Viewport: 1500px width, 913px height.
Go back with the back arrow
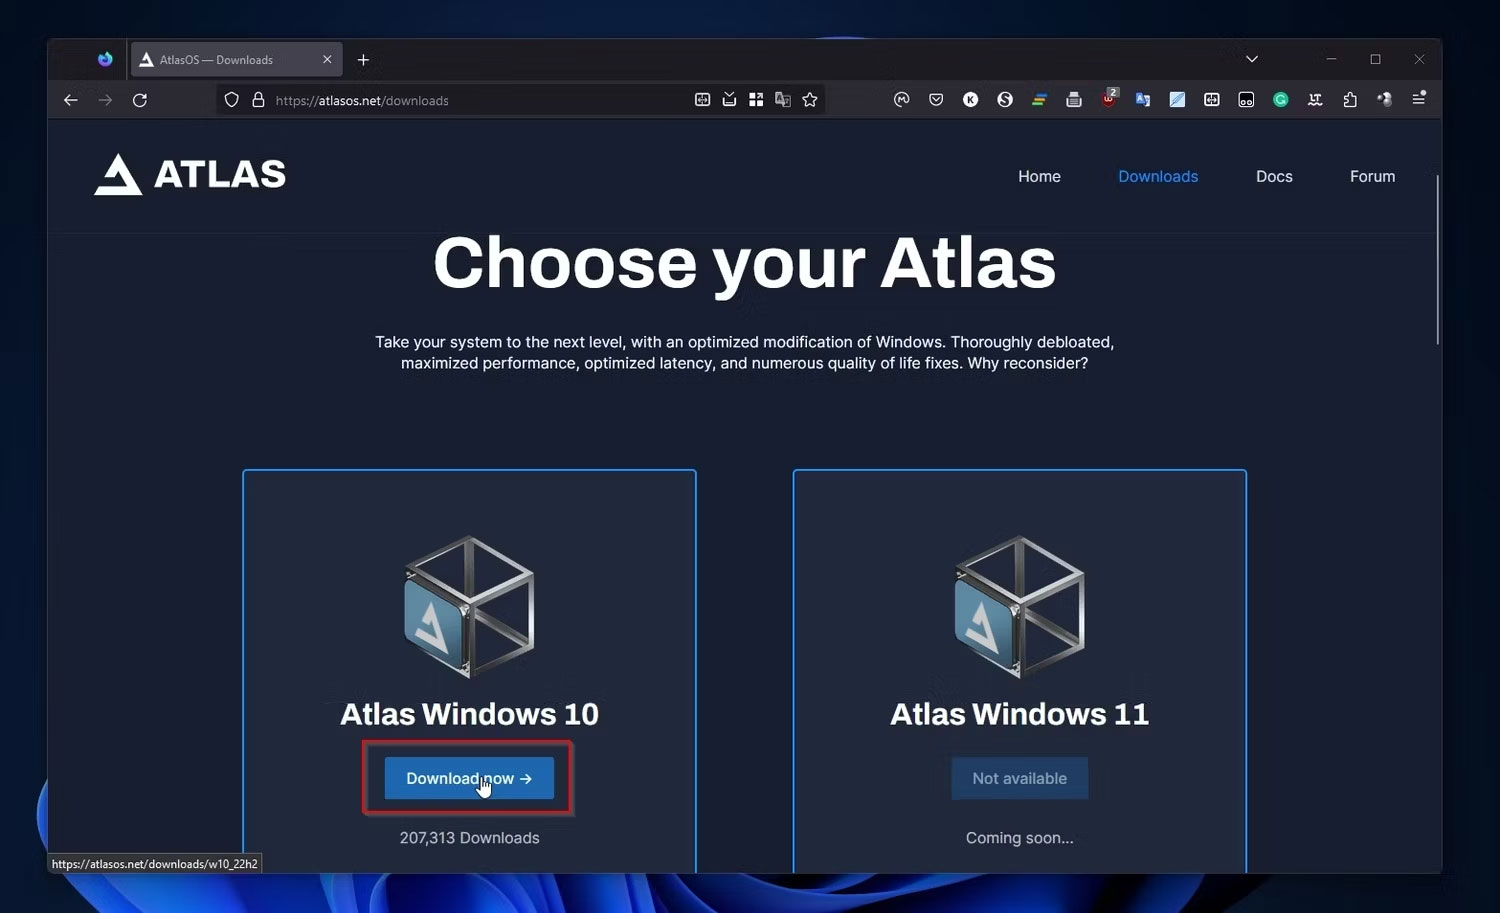[x=70, y=100]
